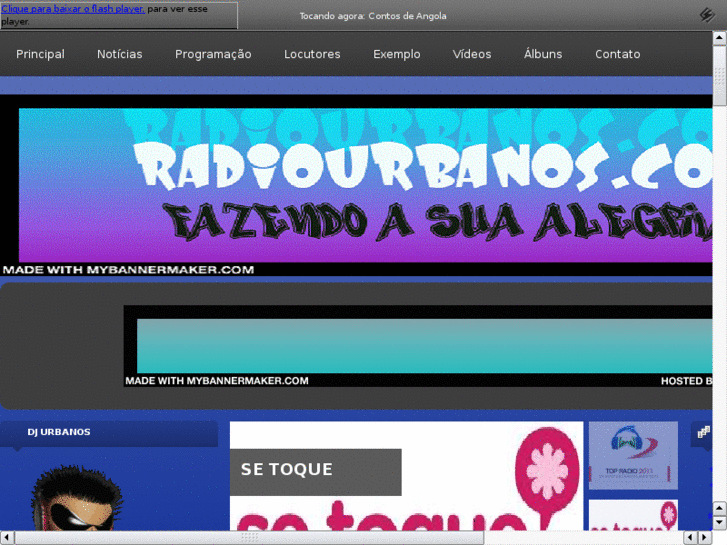
Task: Click the horizontal scrollbar thumb
Action: click(x=249, y=538)
